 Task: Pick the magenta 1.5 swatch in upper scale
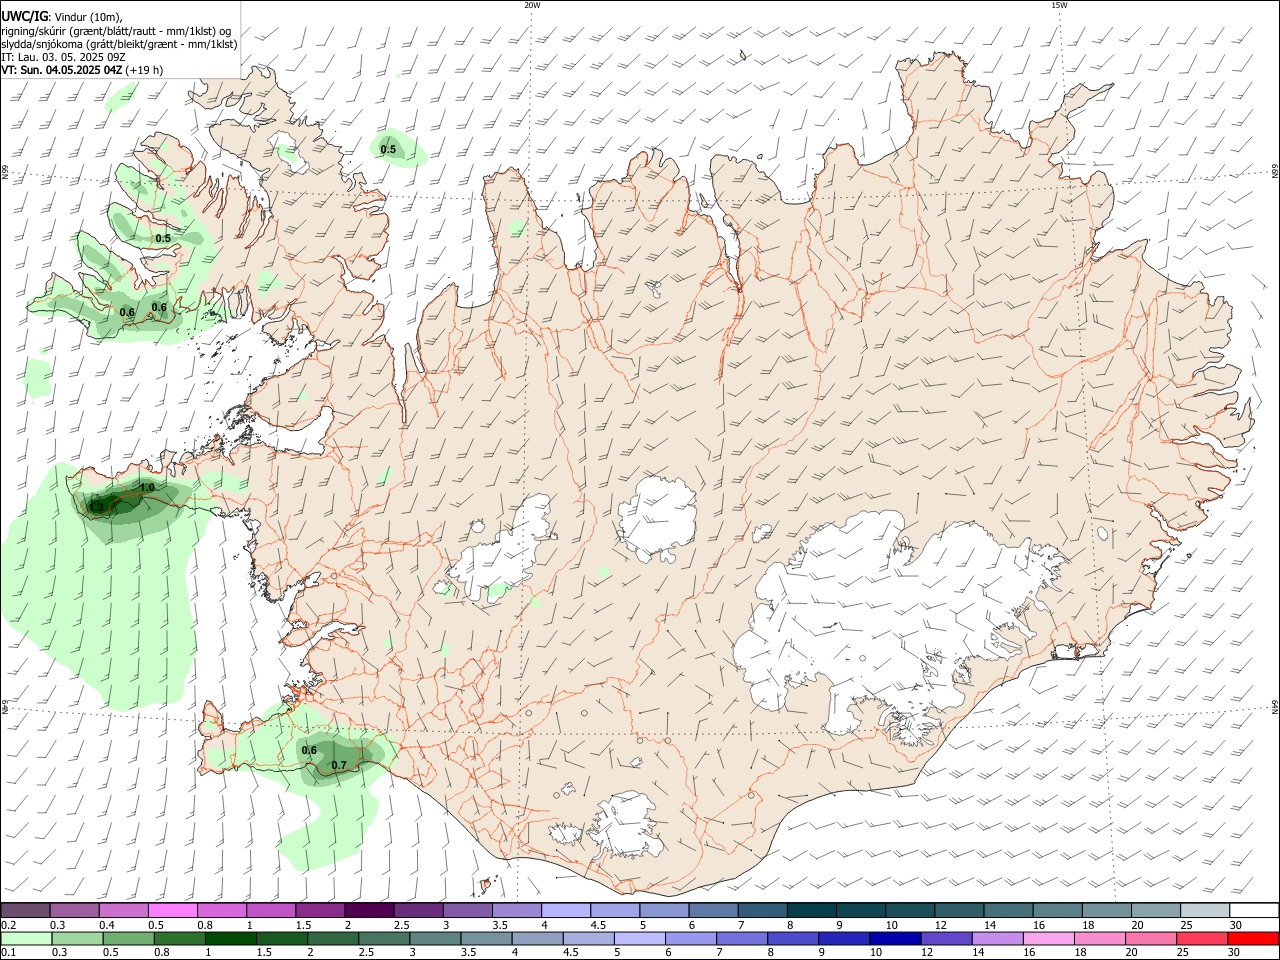click(x=320, y=910)
